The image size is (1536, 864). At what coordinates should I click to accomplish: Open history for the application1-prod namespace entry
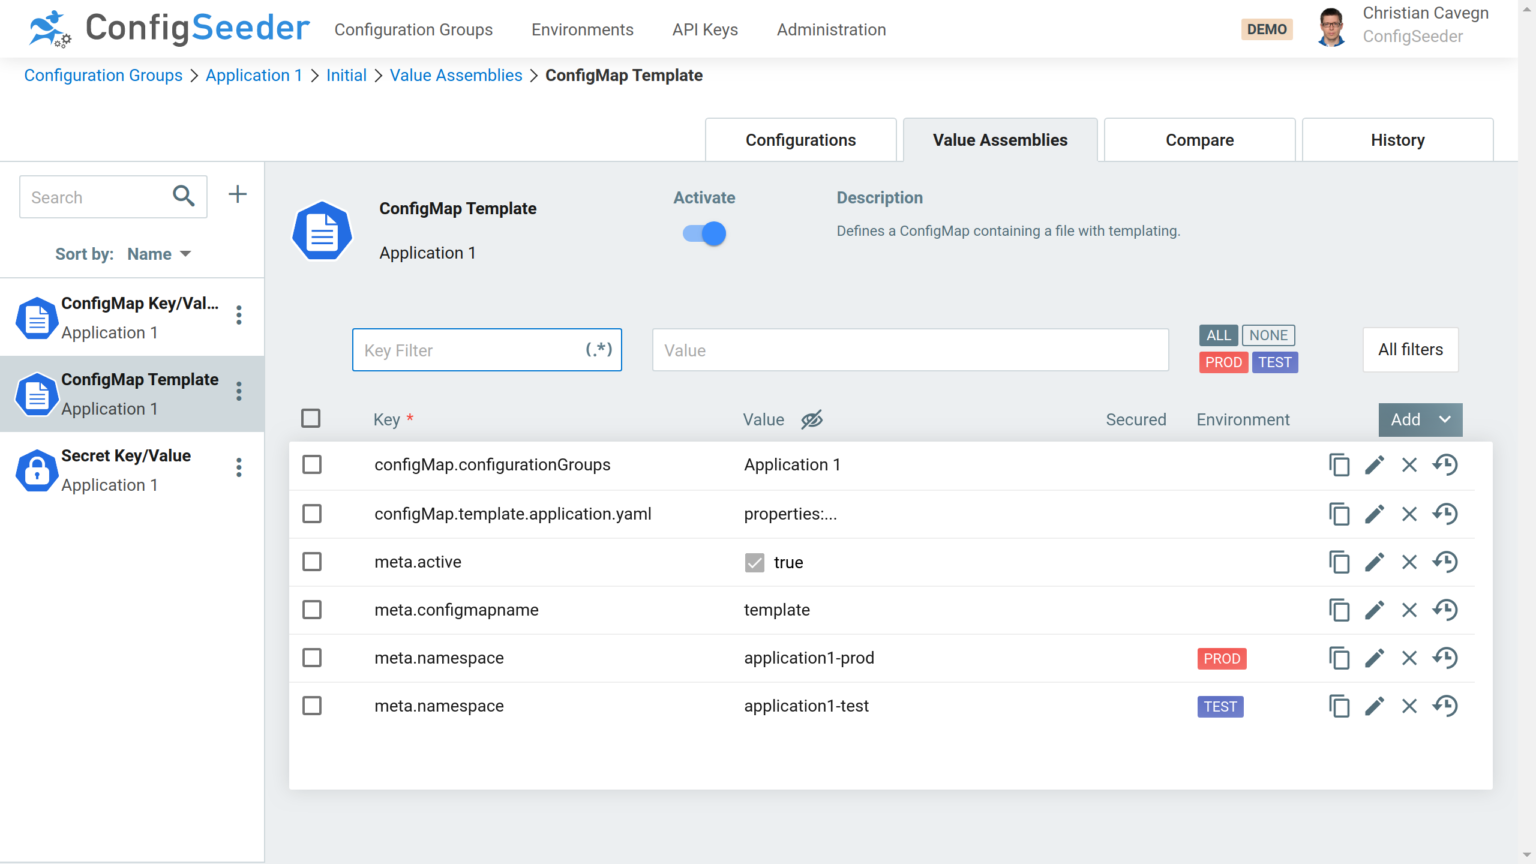(x=1445, y=658)
